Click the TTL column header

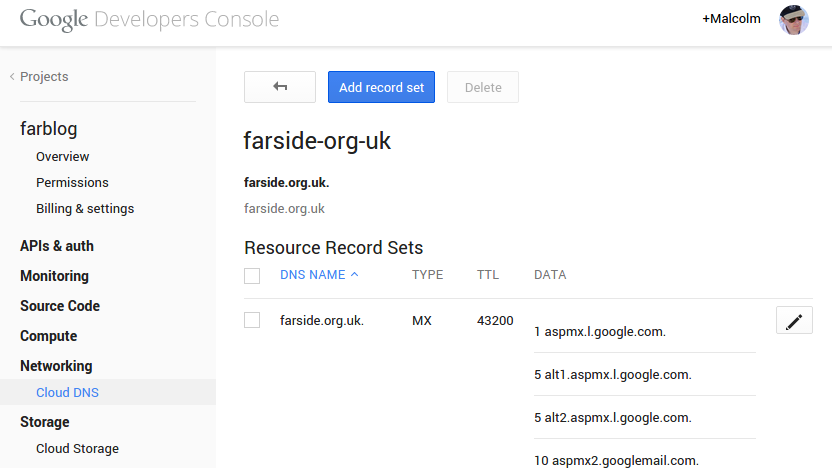(488, 275)
